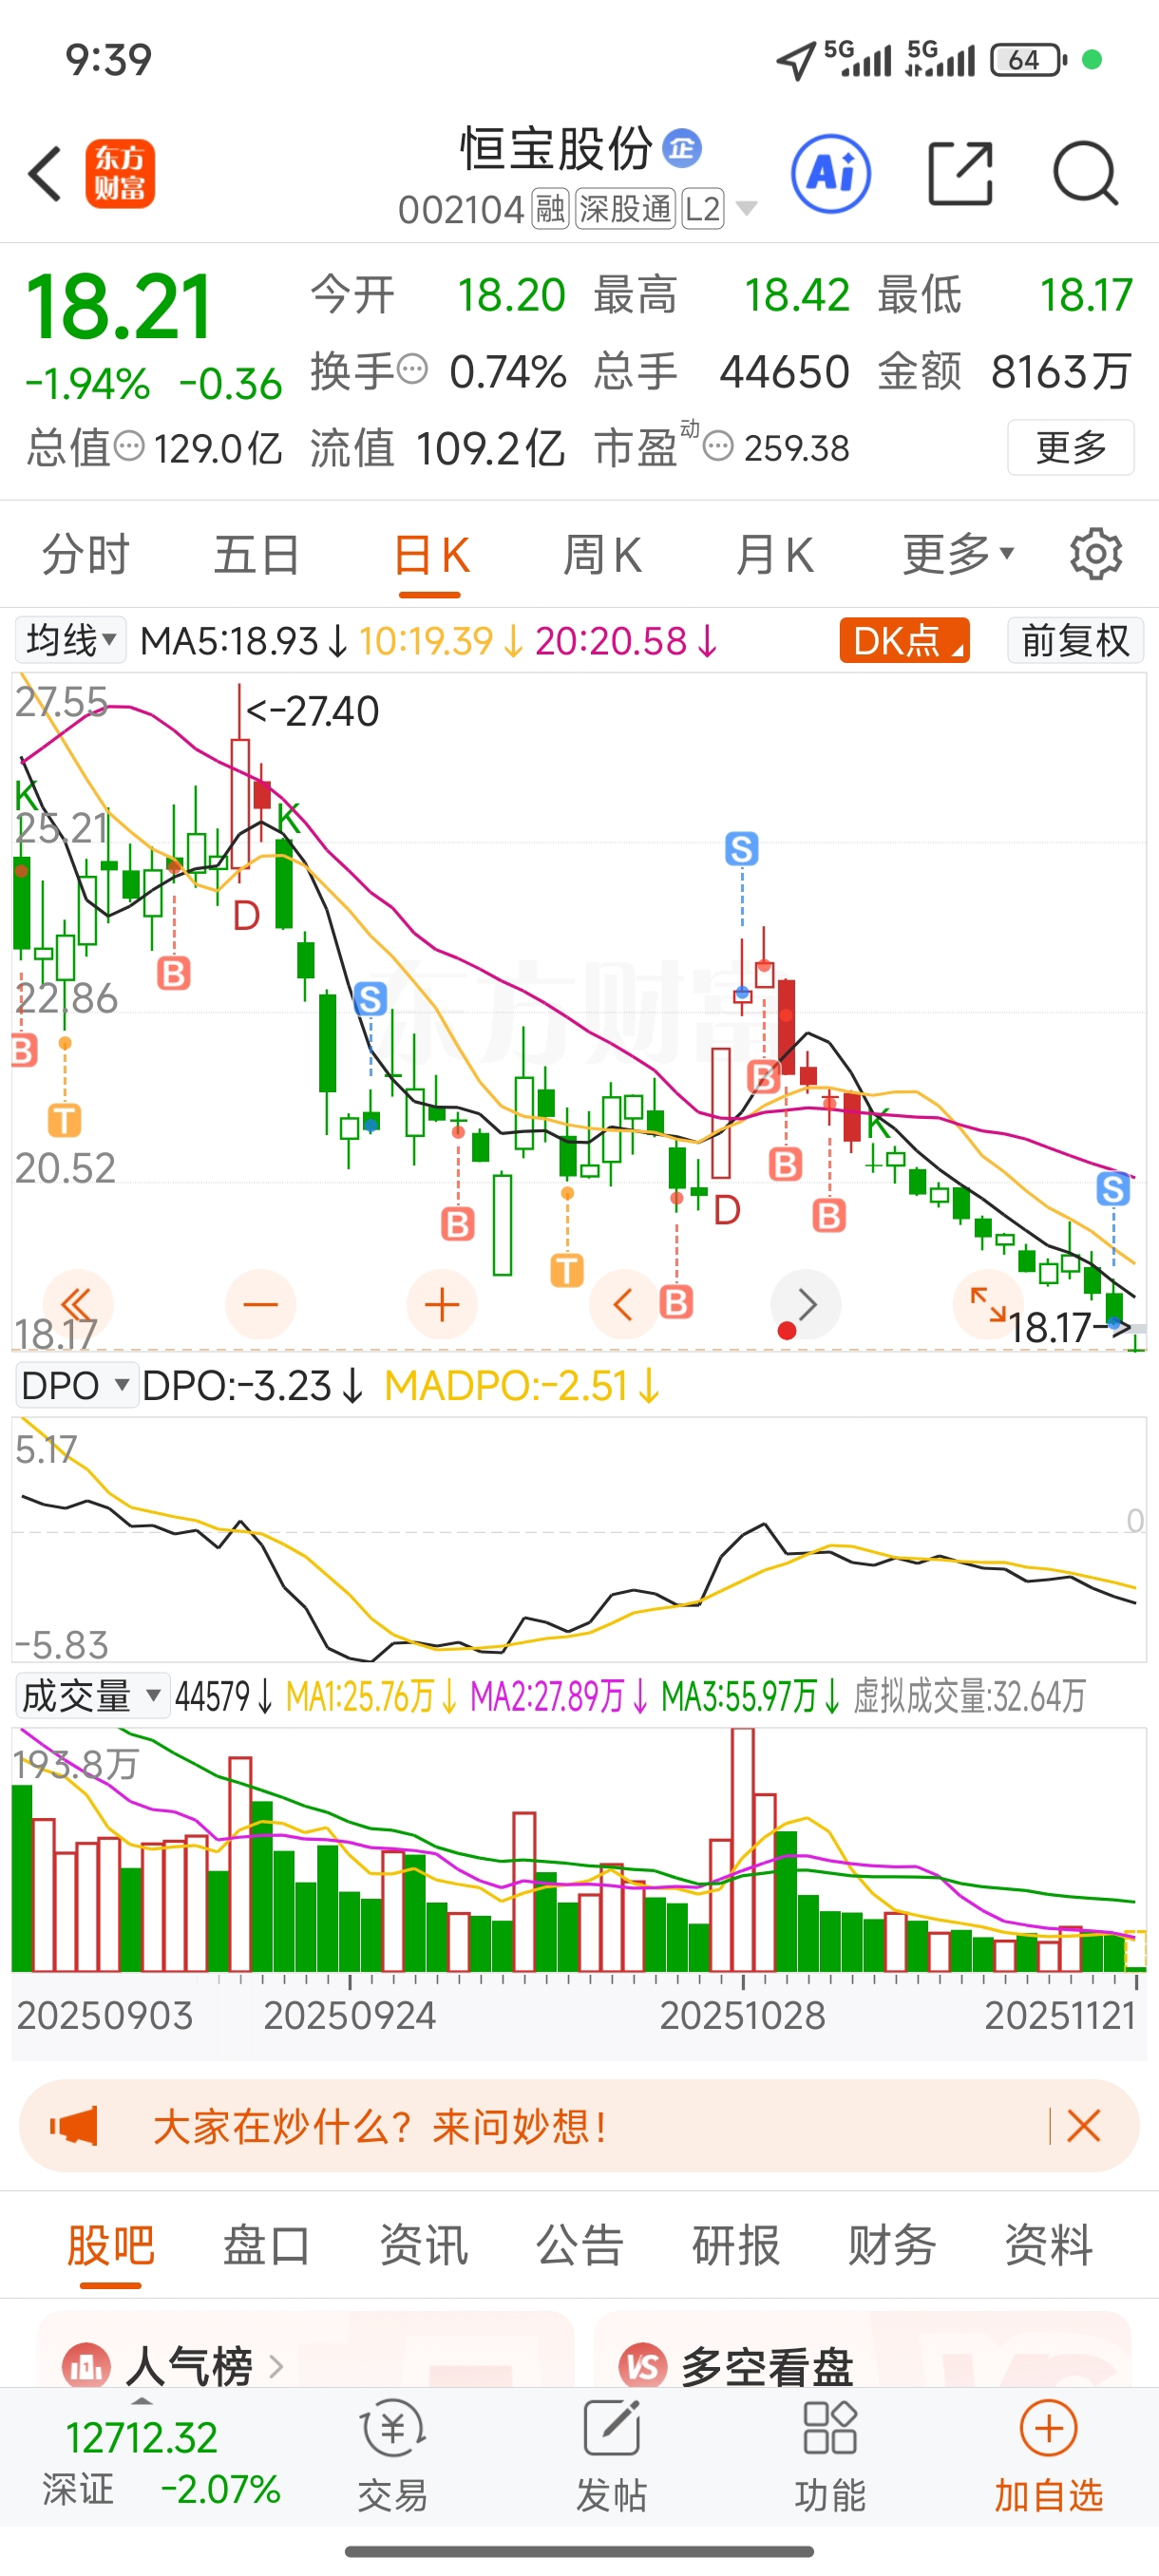
Task: Switch to the 周K tab
Action: [x=603, y=555]
